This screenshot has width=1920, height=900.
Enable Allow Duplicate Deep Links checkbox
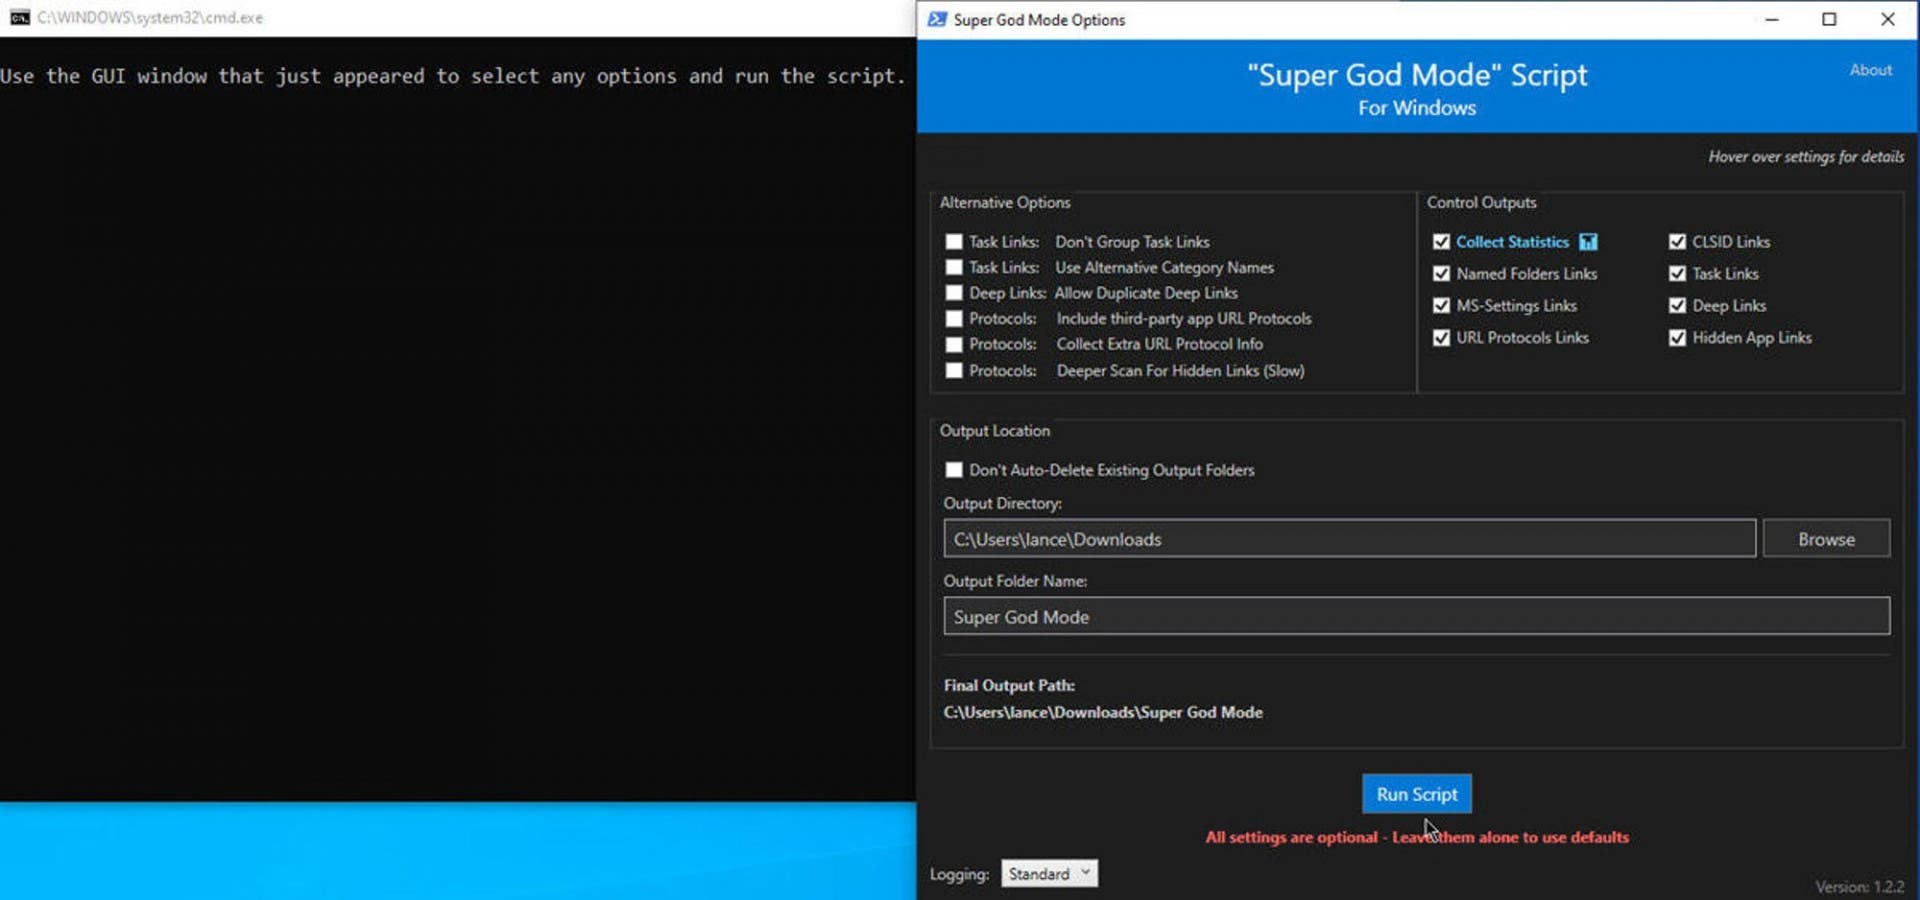coord(954,293)
